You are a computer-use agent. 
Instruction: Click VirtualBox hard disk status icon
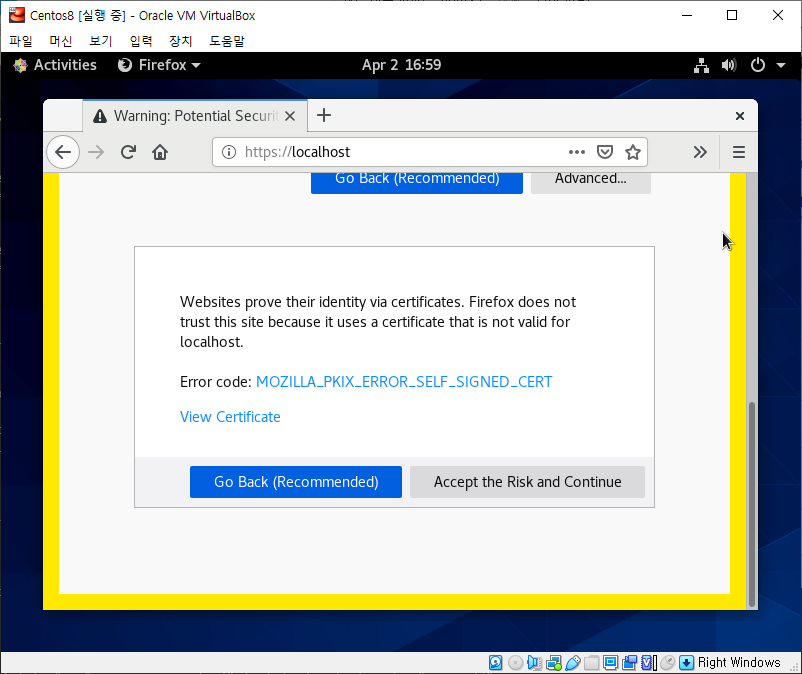tap(495, 663)
